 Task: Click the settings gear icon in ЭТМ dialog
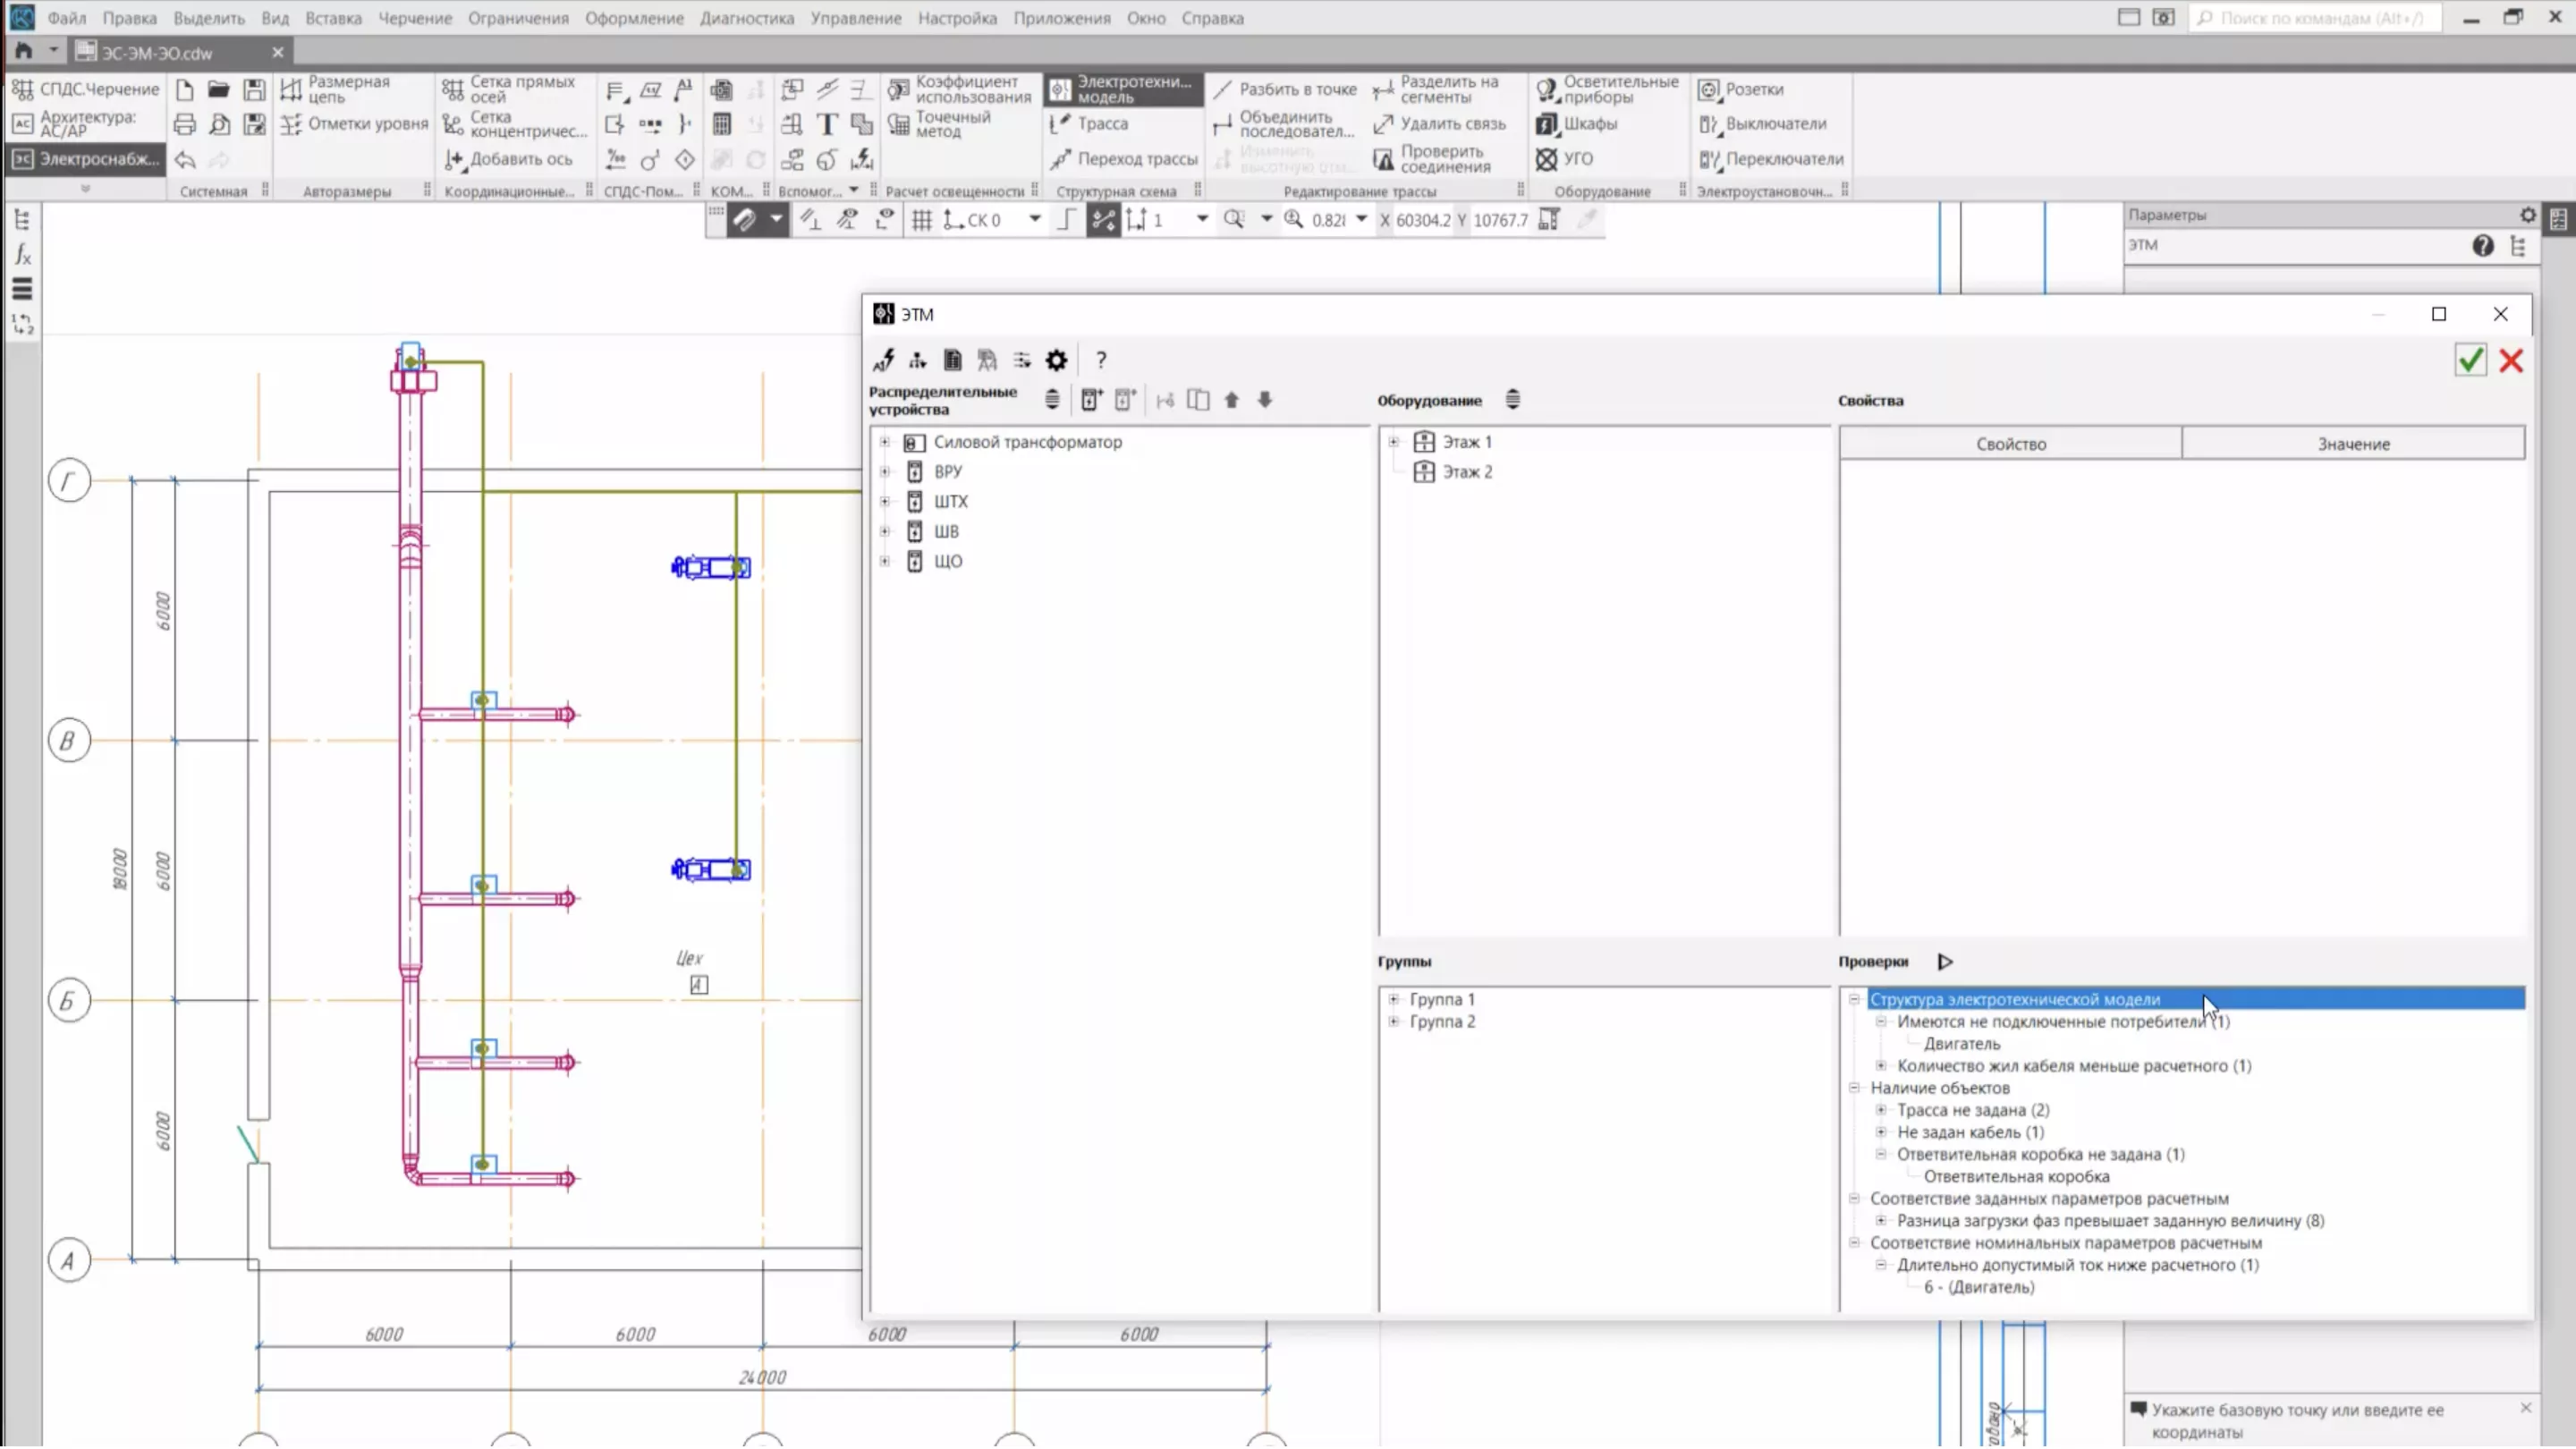[x=1056, y=360]
